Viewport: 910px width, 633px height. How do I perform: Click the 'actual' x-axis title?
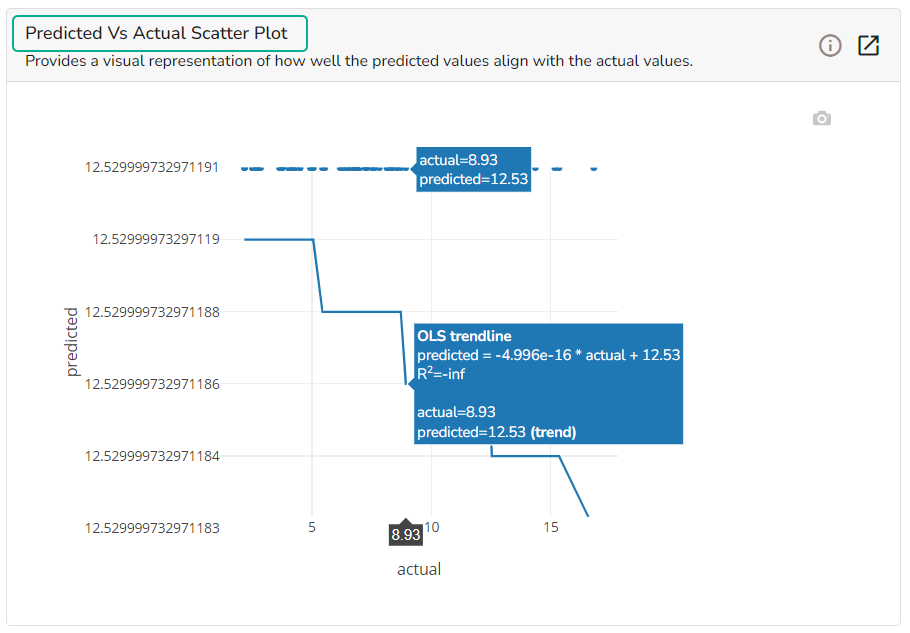point(419,569)
